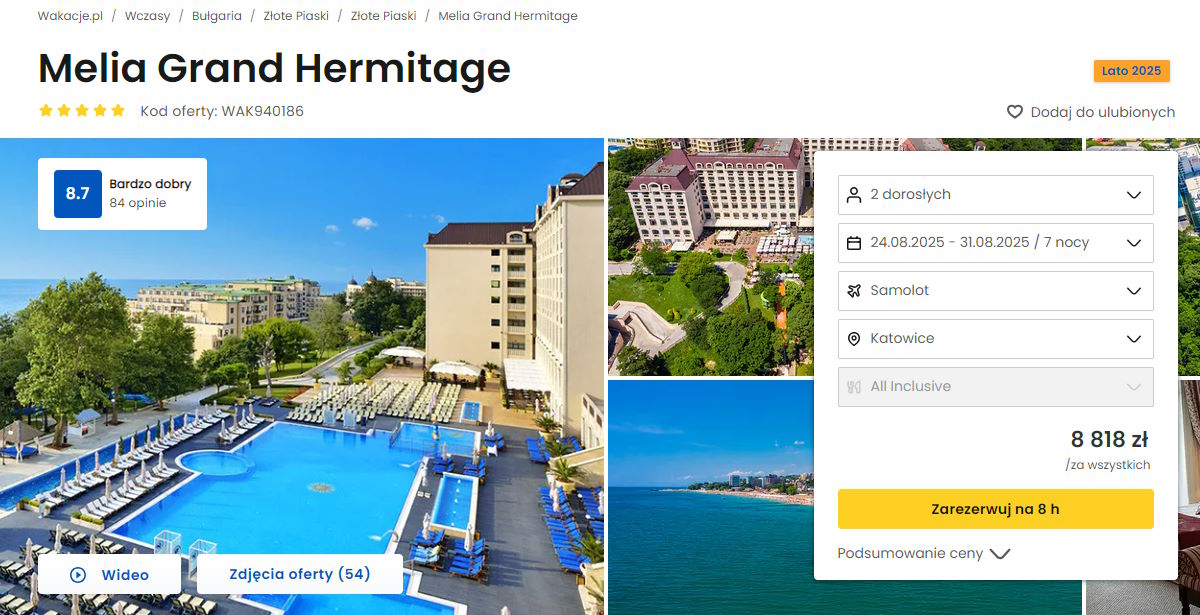Viewport: 1200px width, 615px height.
Task: Click the location pin icon beside Katowice
Action: tap(853, 339)
